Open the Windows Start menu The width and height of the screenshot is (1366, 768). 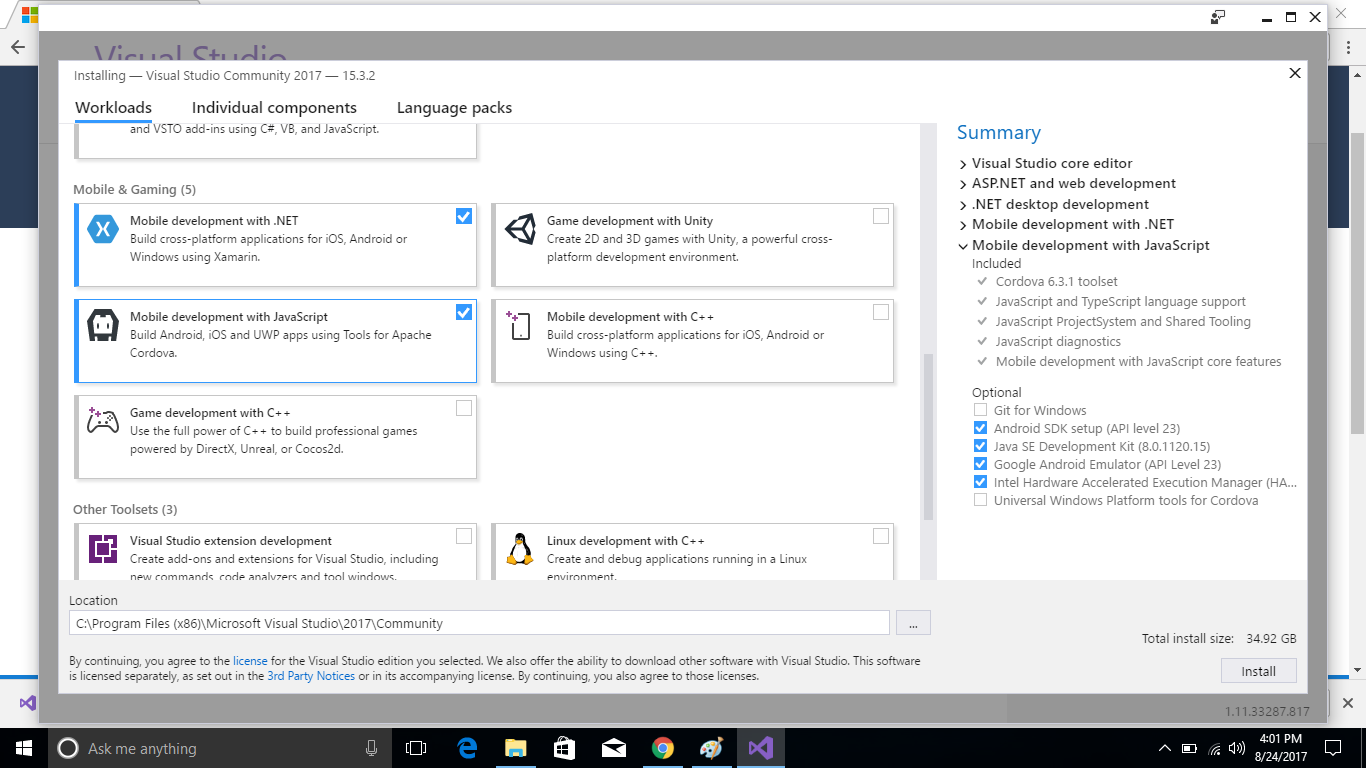(24, 748)
